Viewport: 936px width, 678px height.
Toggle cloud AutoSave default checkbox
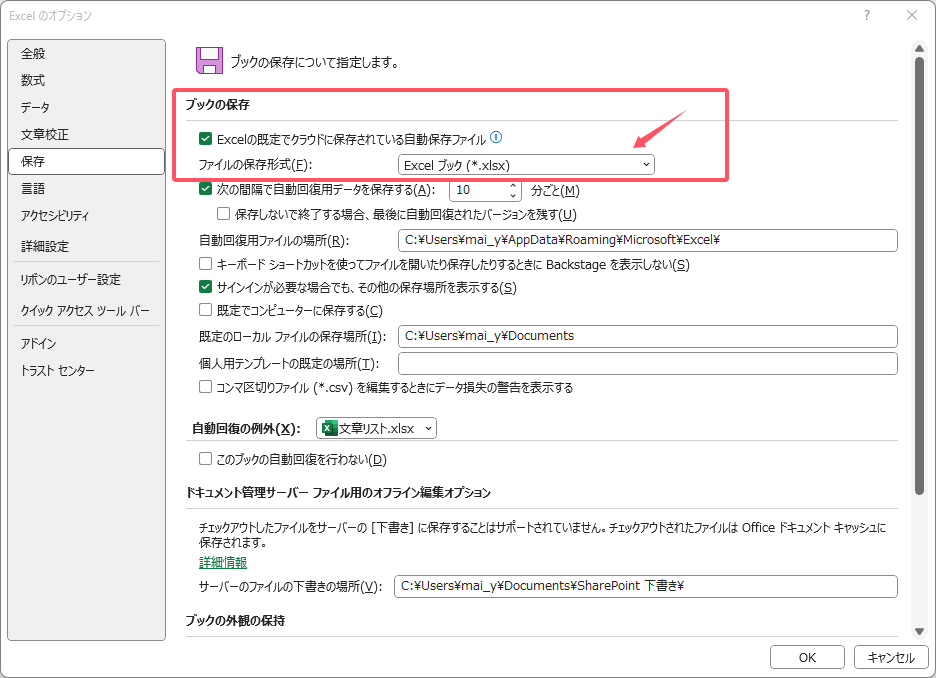pyautogui.click(x=206, y=139)
